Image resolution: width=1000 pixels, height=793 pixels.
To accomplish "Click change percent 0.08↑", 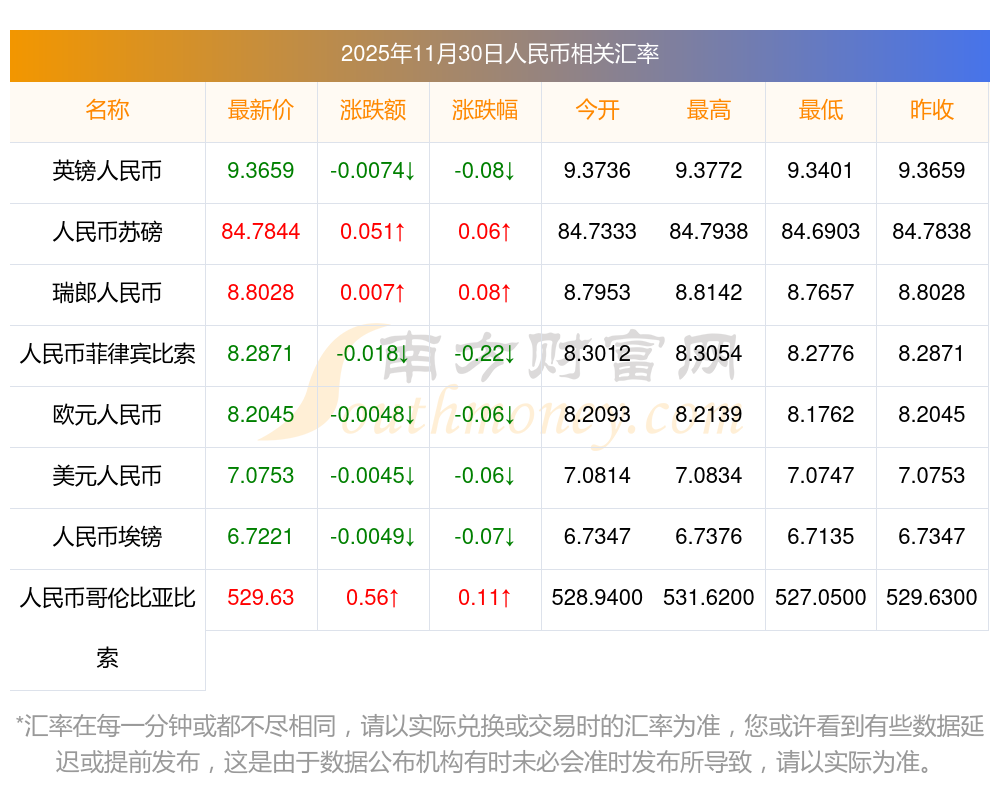I will (x=485, y=293).
